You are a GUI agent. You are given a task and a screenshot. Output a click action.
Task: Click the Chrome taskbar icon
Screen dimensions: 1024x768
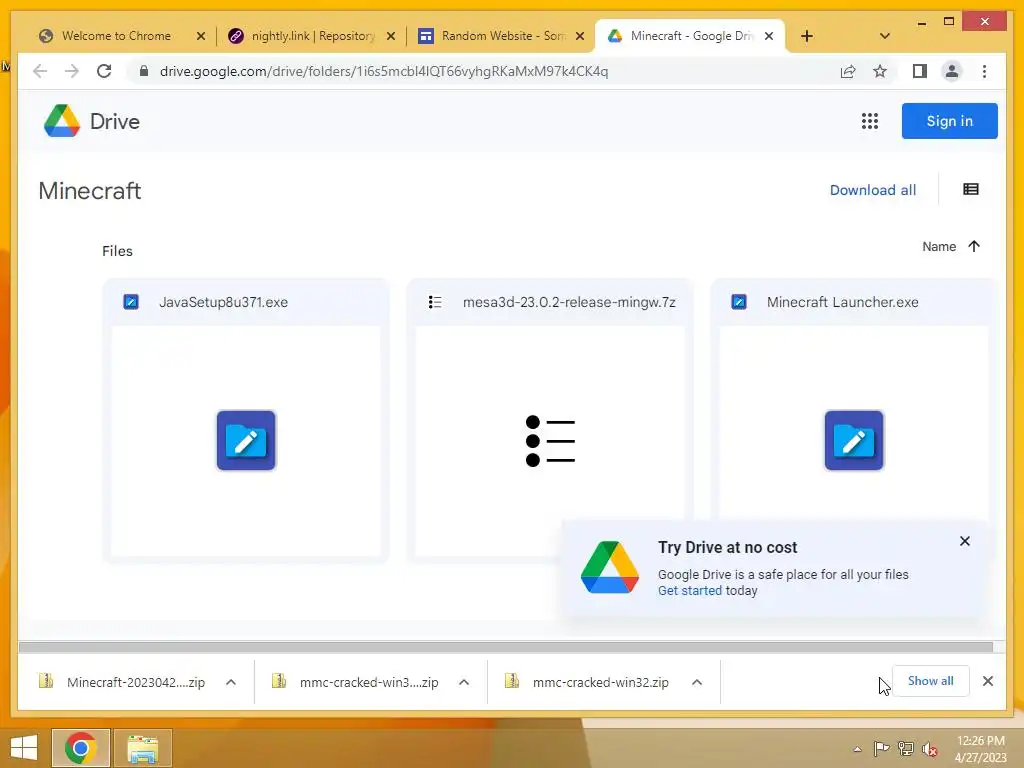pos(81,748)
